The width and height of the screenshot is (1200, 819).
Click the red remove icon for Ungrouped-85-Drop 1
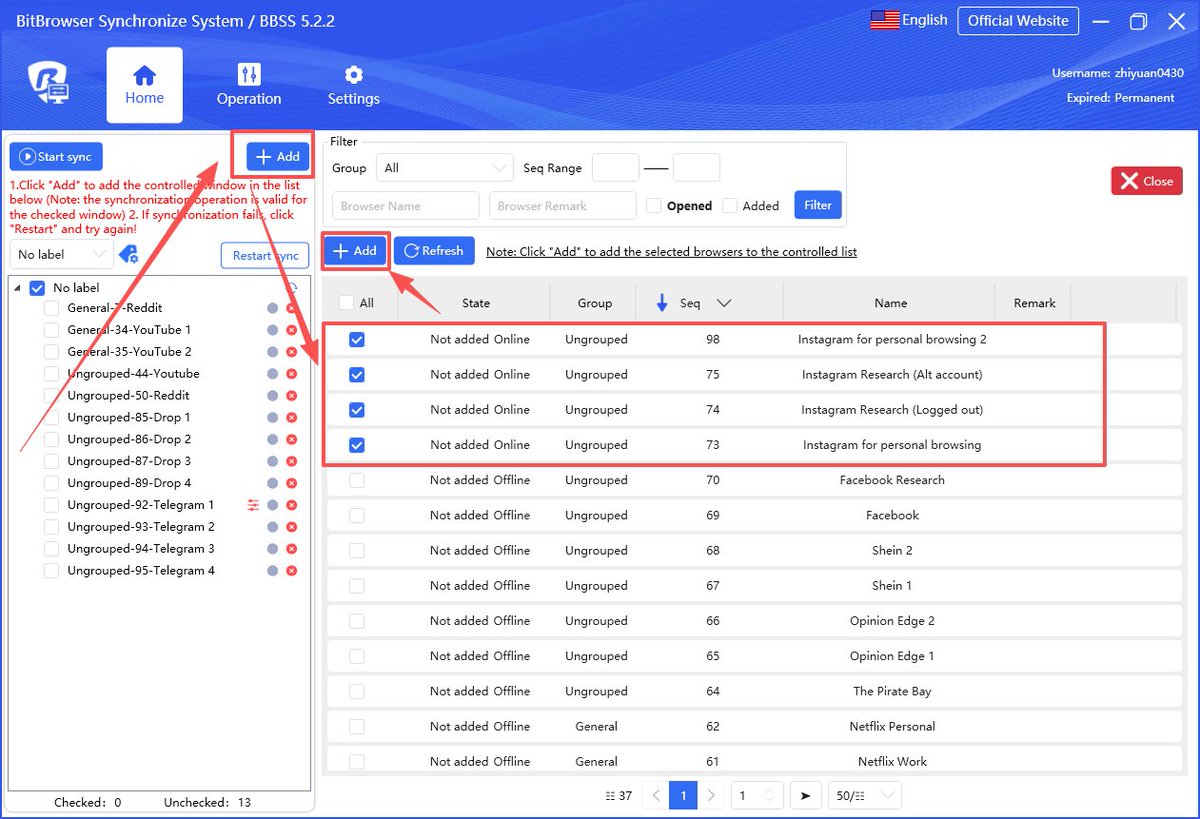click(x=292, y=418)
